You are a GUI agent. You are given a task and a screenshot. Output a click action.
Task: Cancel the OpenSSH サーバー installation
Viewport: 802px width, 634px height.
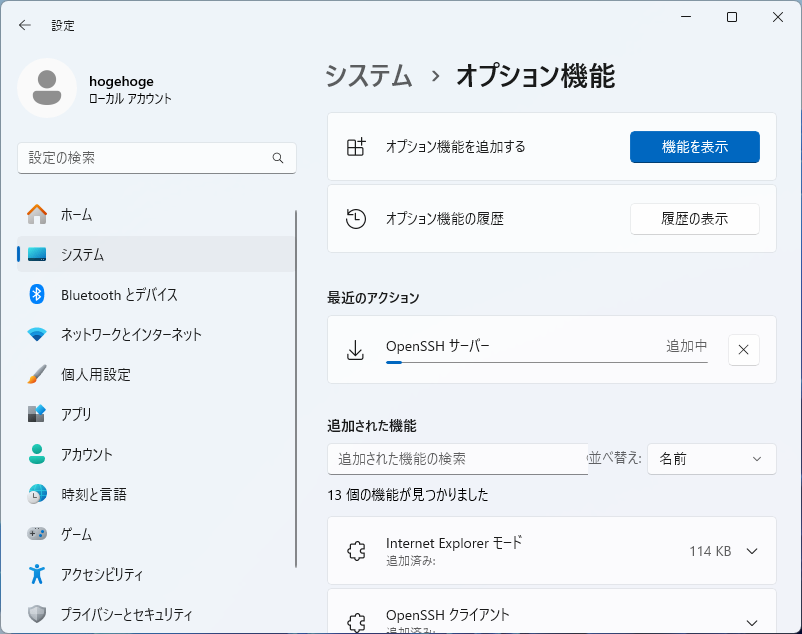[743, 350]
